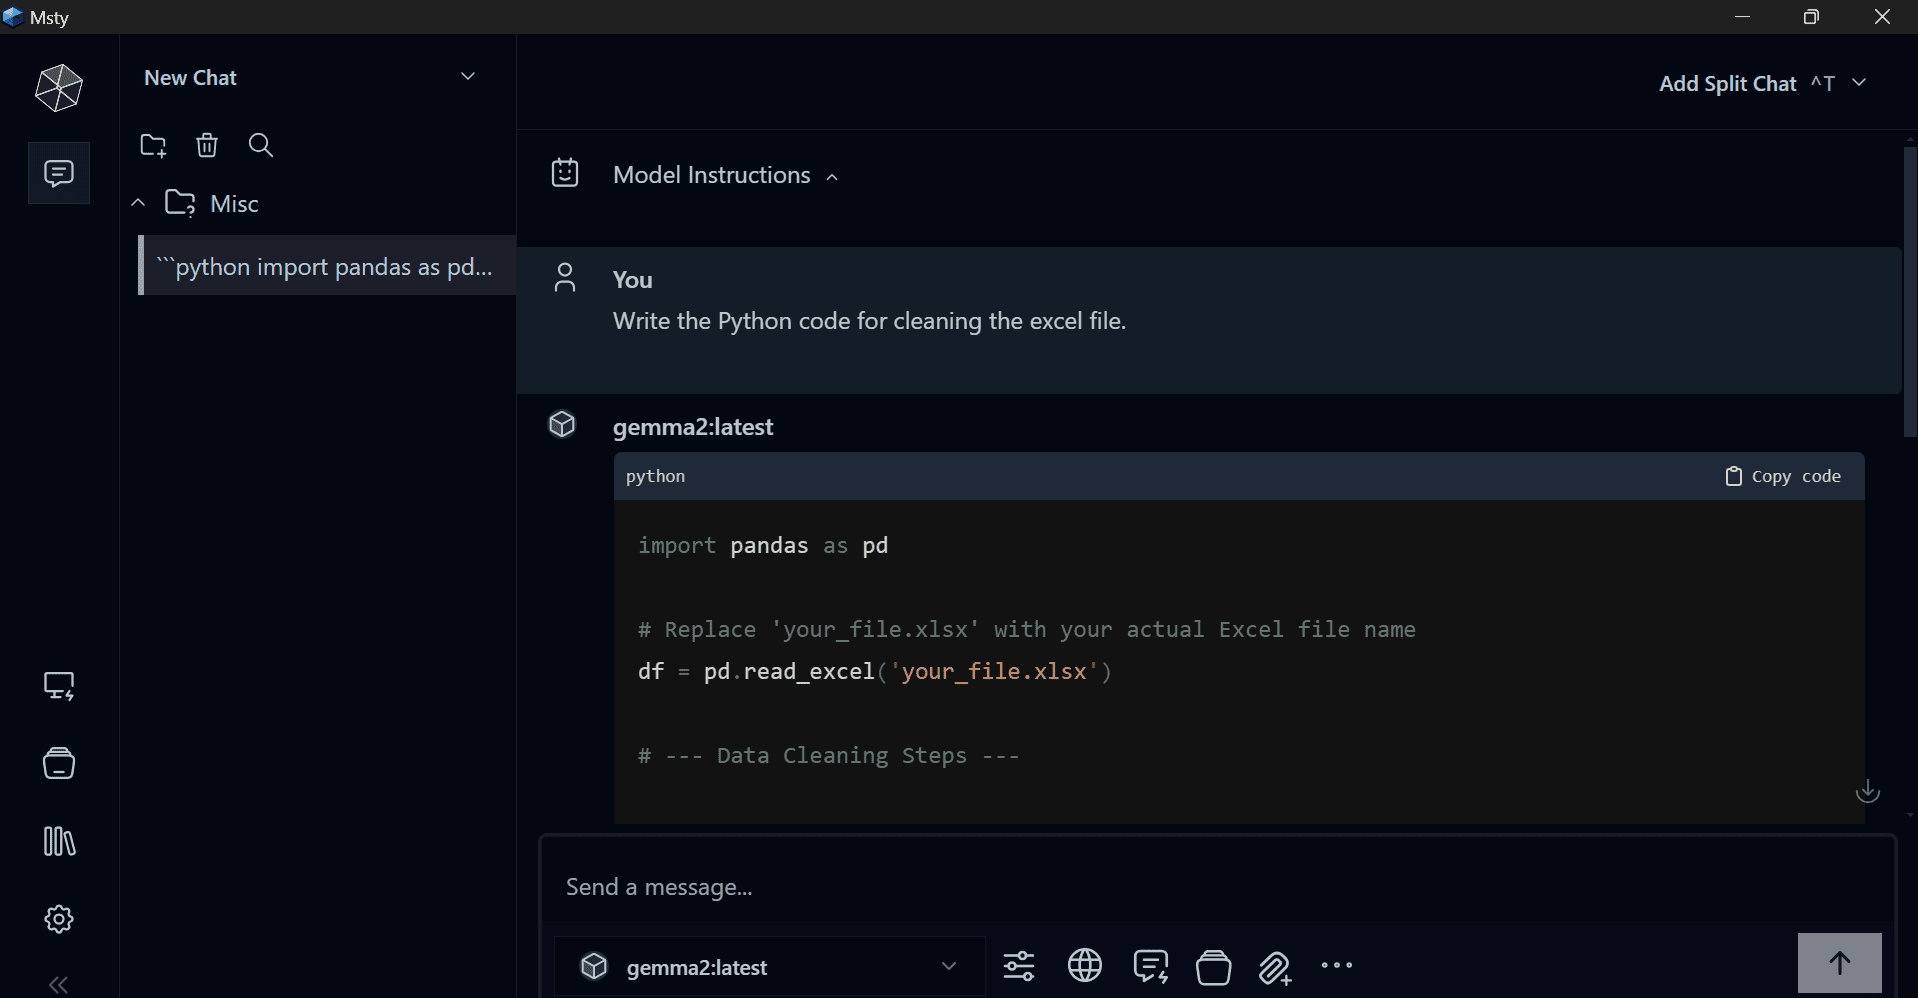Open model options sliders icon
The image size is (1918, 998).
(x=1019, y=966)
